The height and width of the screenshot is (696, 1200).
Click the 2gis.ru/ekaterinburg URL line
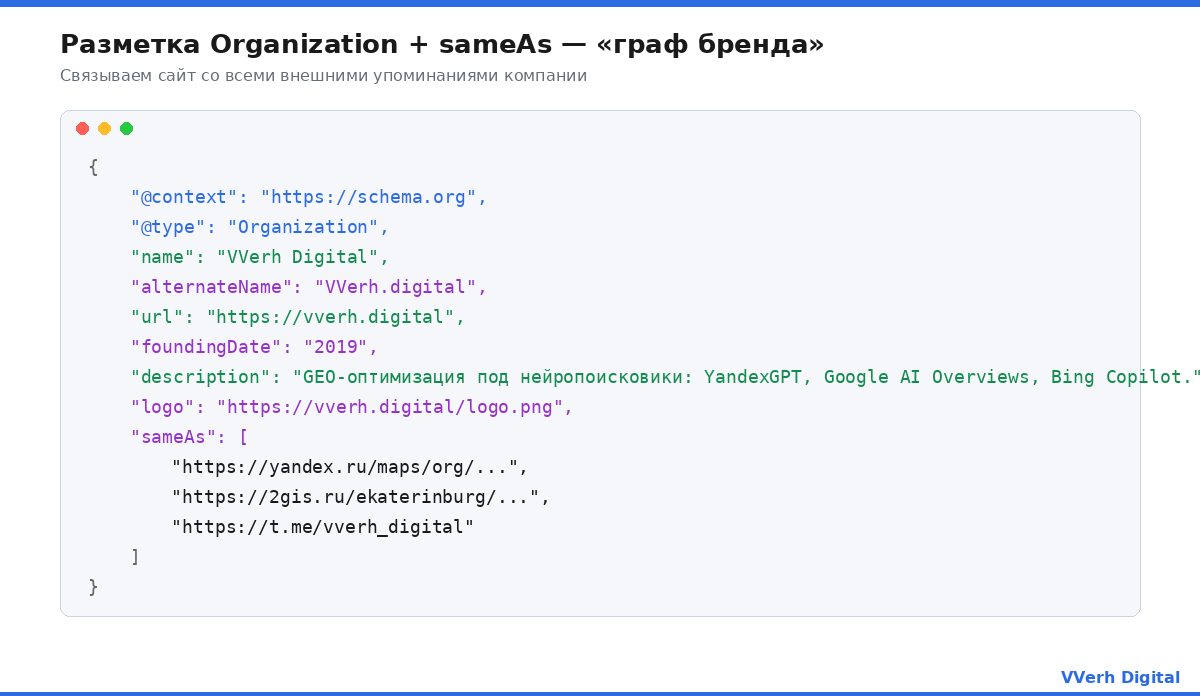[360, 497]
